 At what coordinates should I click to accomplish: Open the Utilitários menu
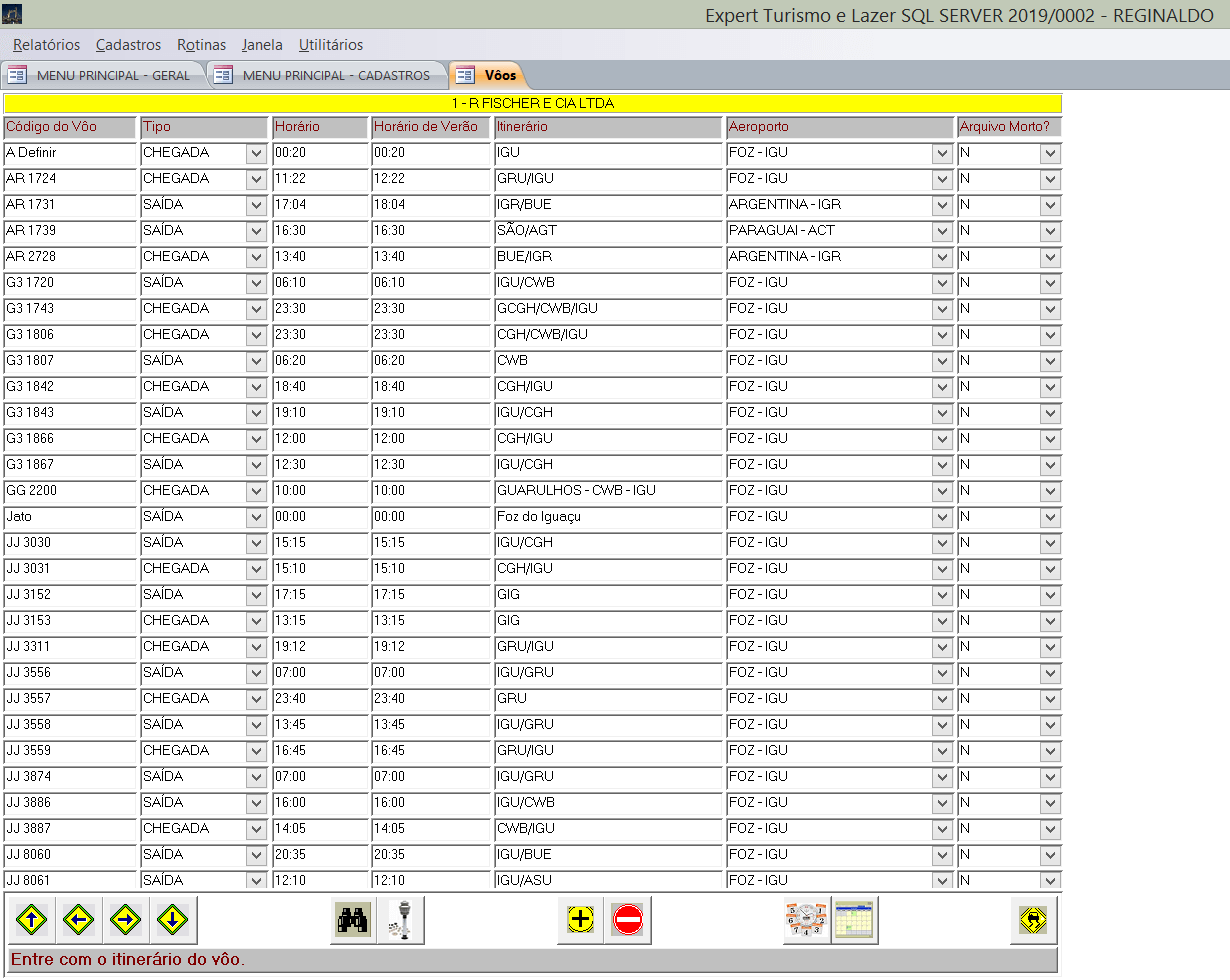click(331, 45)
